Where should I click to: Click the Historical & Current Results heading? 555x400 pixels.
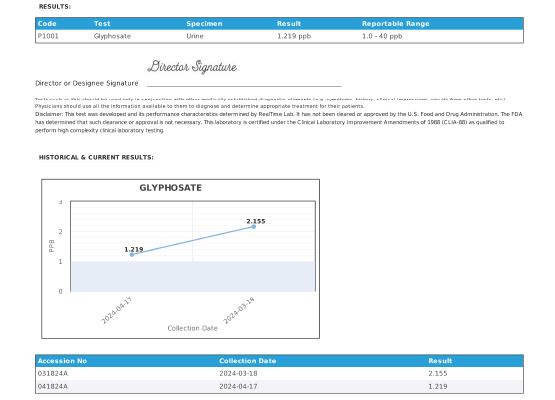(x=96, y=158)
